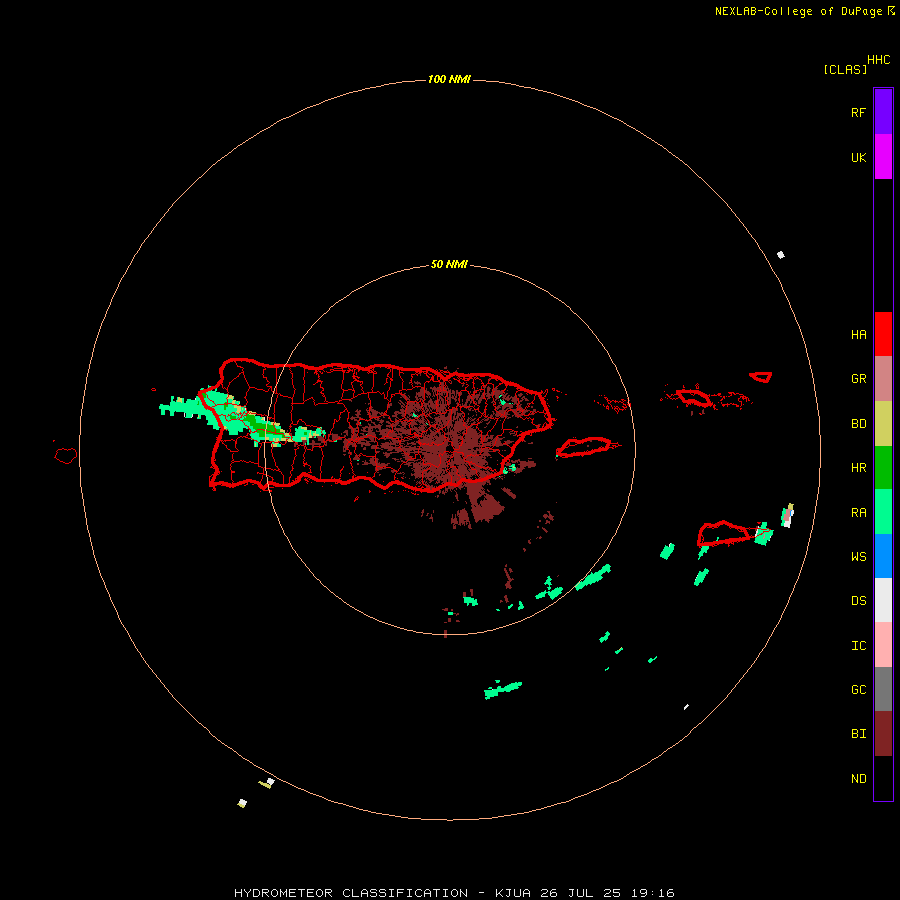Click the "GR" legend label
Viewport: 900px width, 900px height.
tap(858, 379)
